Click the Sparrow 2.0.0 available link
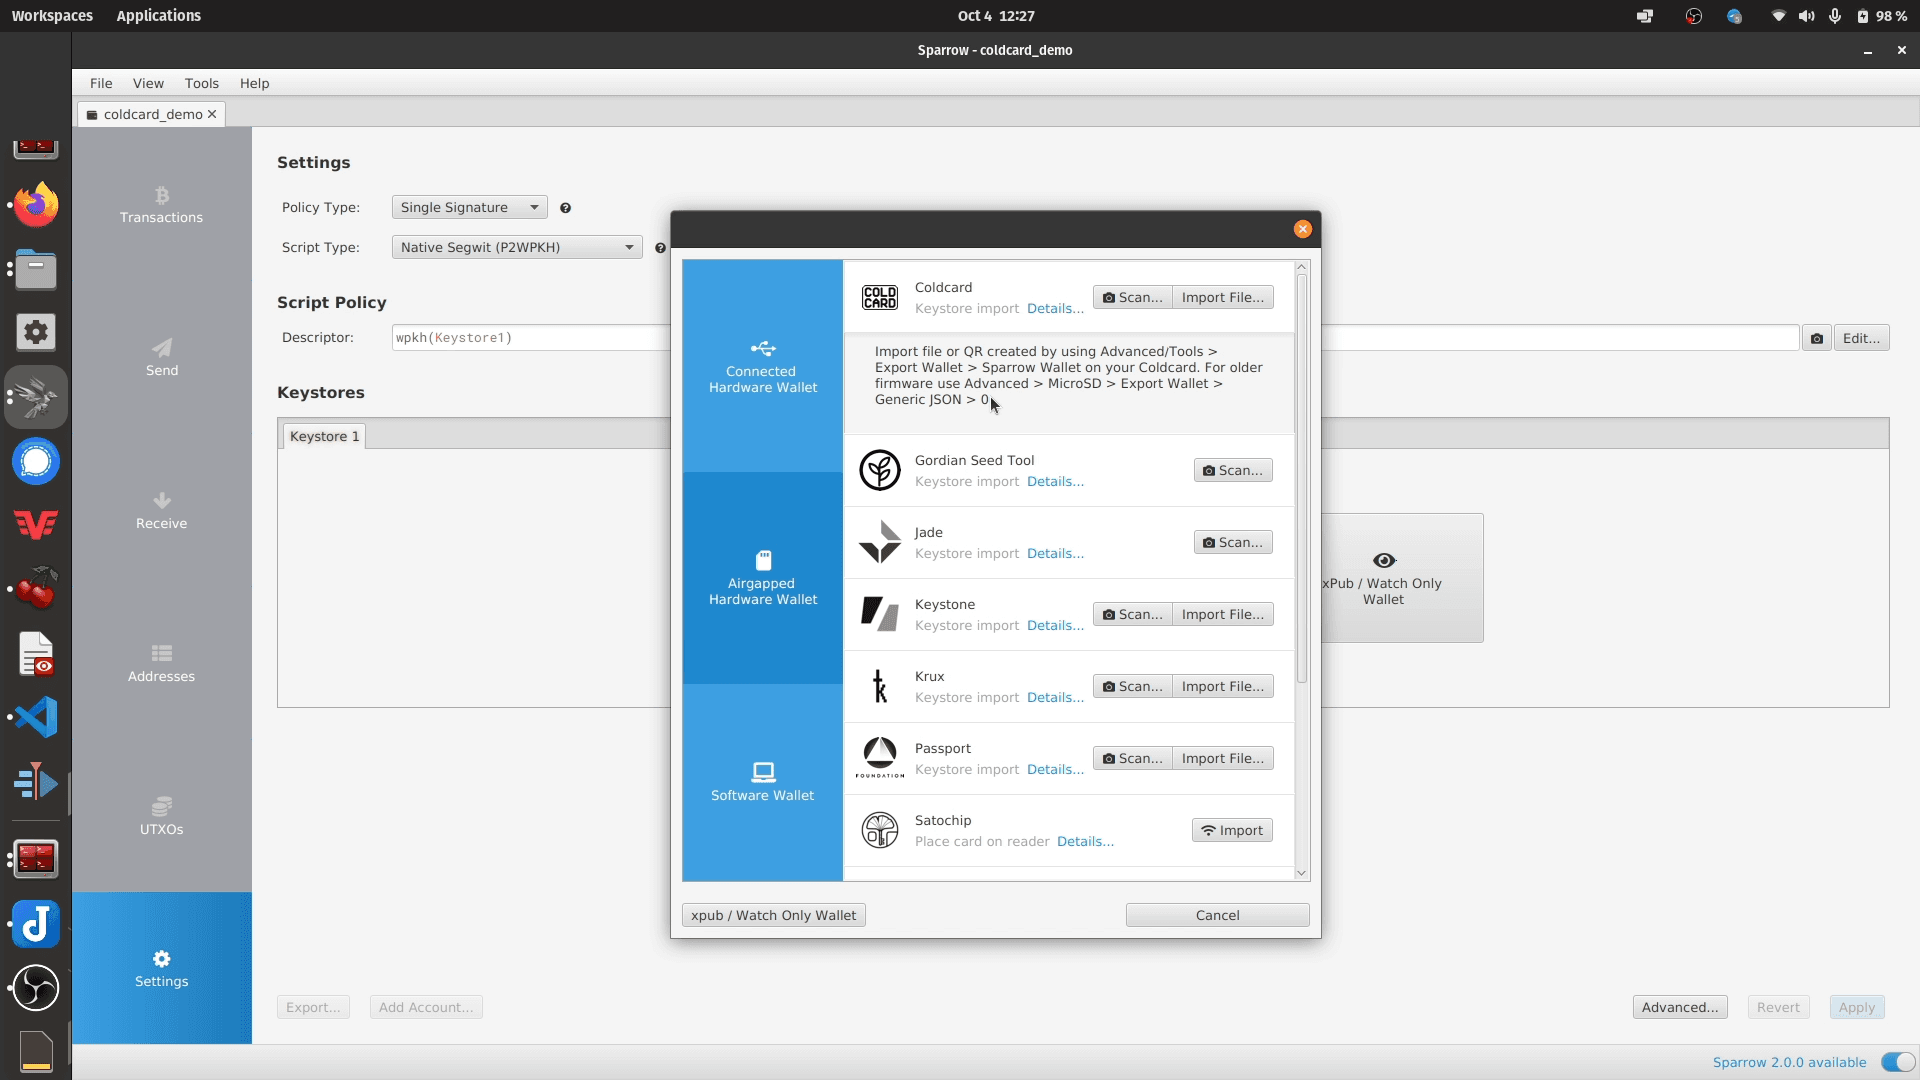The width and height of the screenshot is (1920, 1080). tap(1789, 1062)
